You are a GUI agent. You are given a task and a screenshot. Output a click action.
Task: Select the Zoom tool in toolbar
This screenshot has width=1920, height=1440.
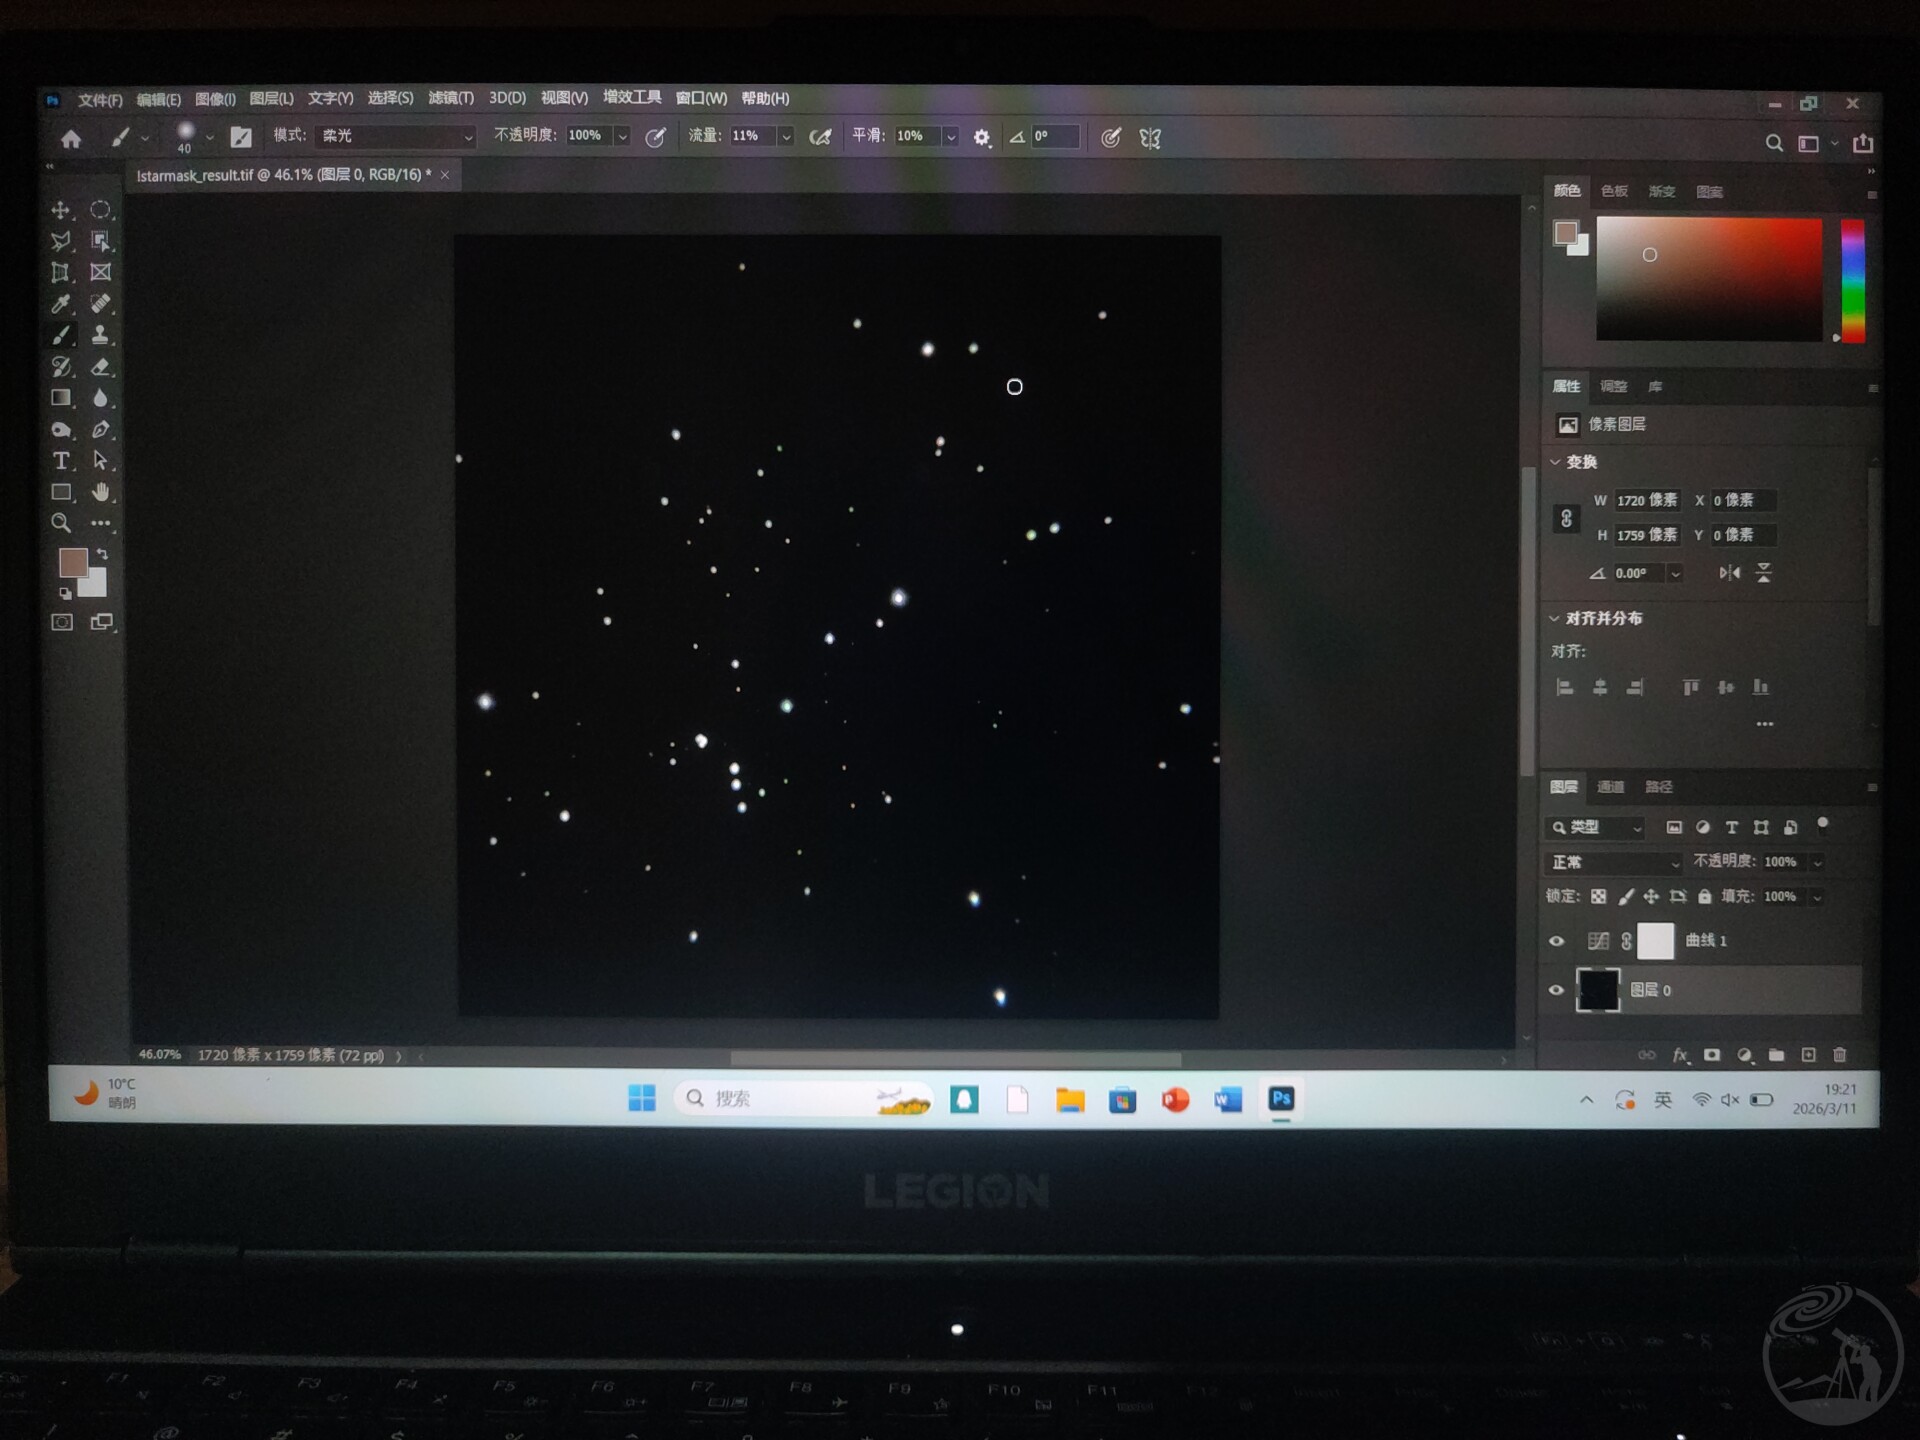click(61, 523)
